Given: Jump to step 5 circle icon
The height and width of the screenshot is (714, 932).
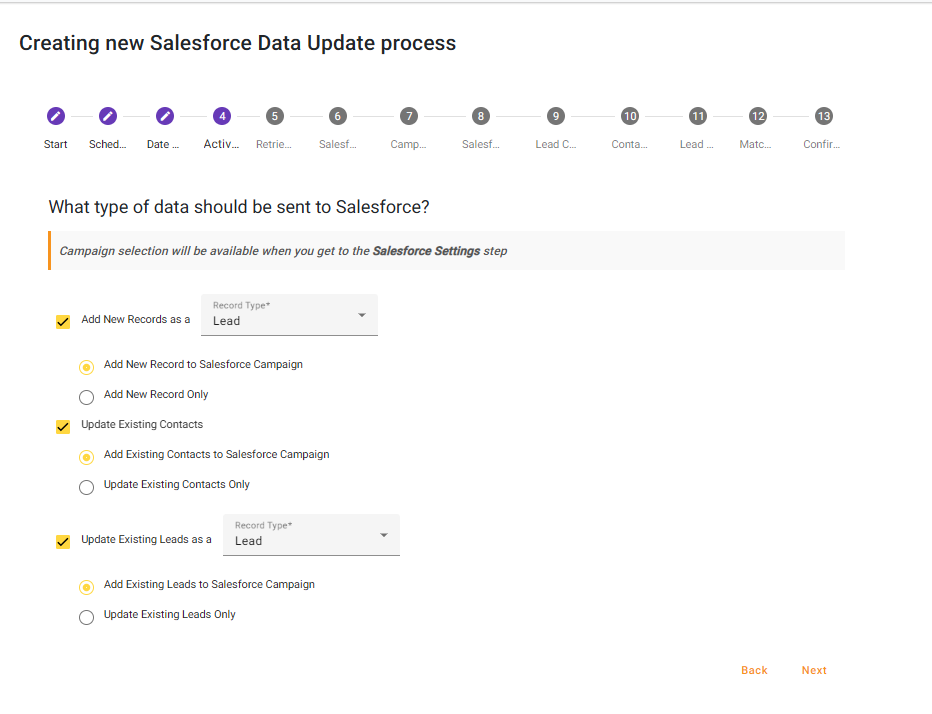Looking at the screenshot, I should [275, 116].
